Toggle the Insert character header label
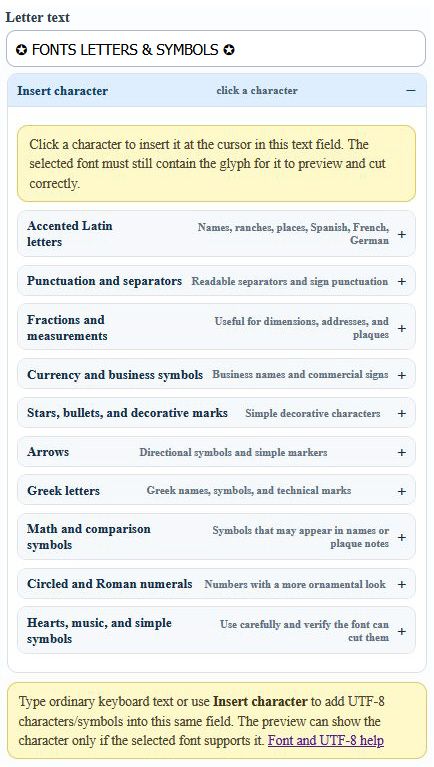 coord(63,91)
